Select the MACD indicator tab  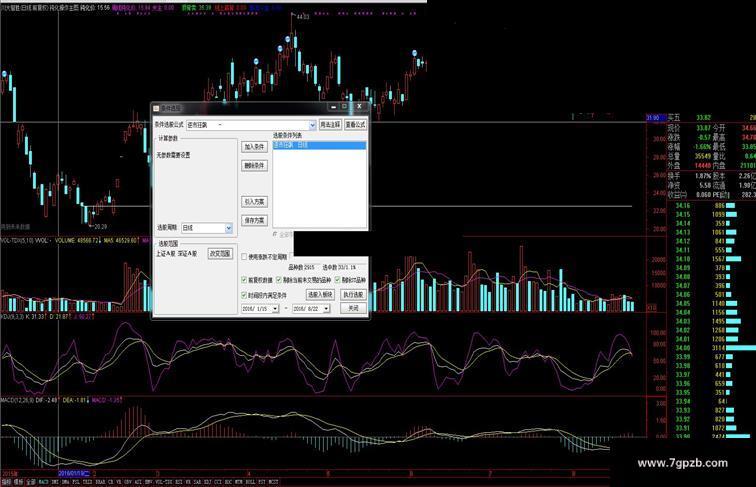click(43, 482)
